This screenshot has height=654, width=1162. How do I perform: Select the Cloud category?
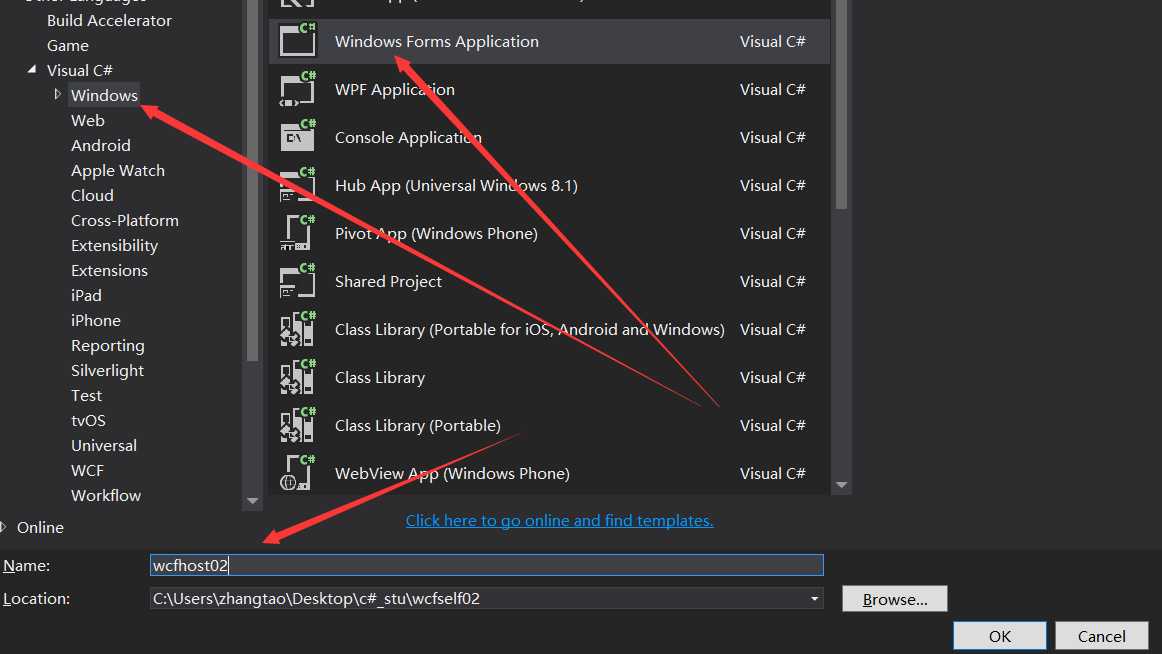(x=92, y=196)
